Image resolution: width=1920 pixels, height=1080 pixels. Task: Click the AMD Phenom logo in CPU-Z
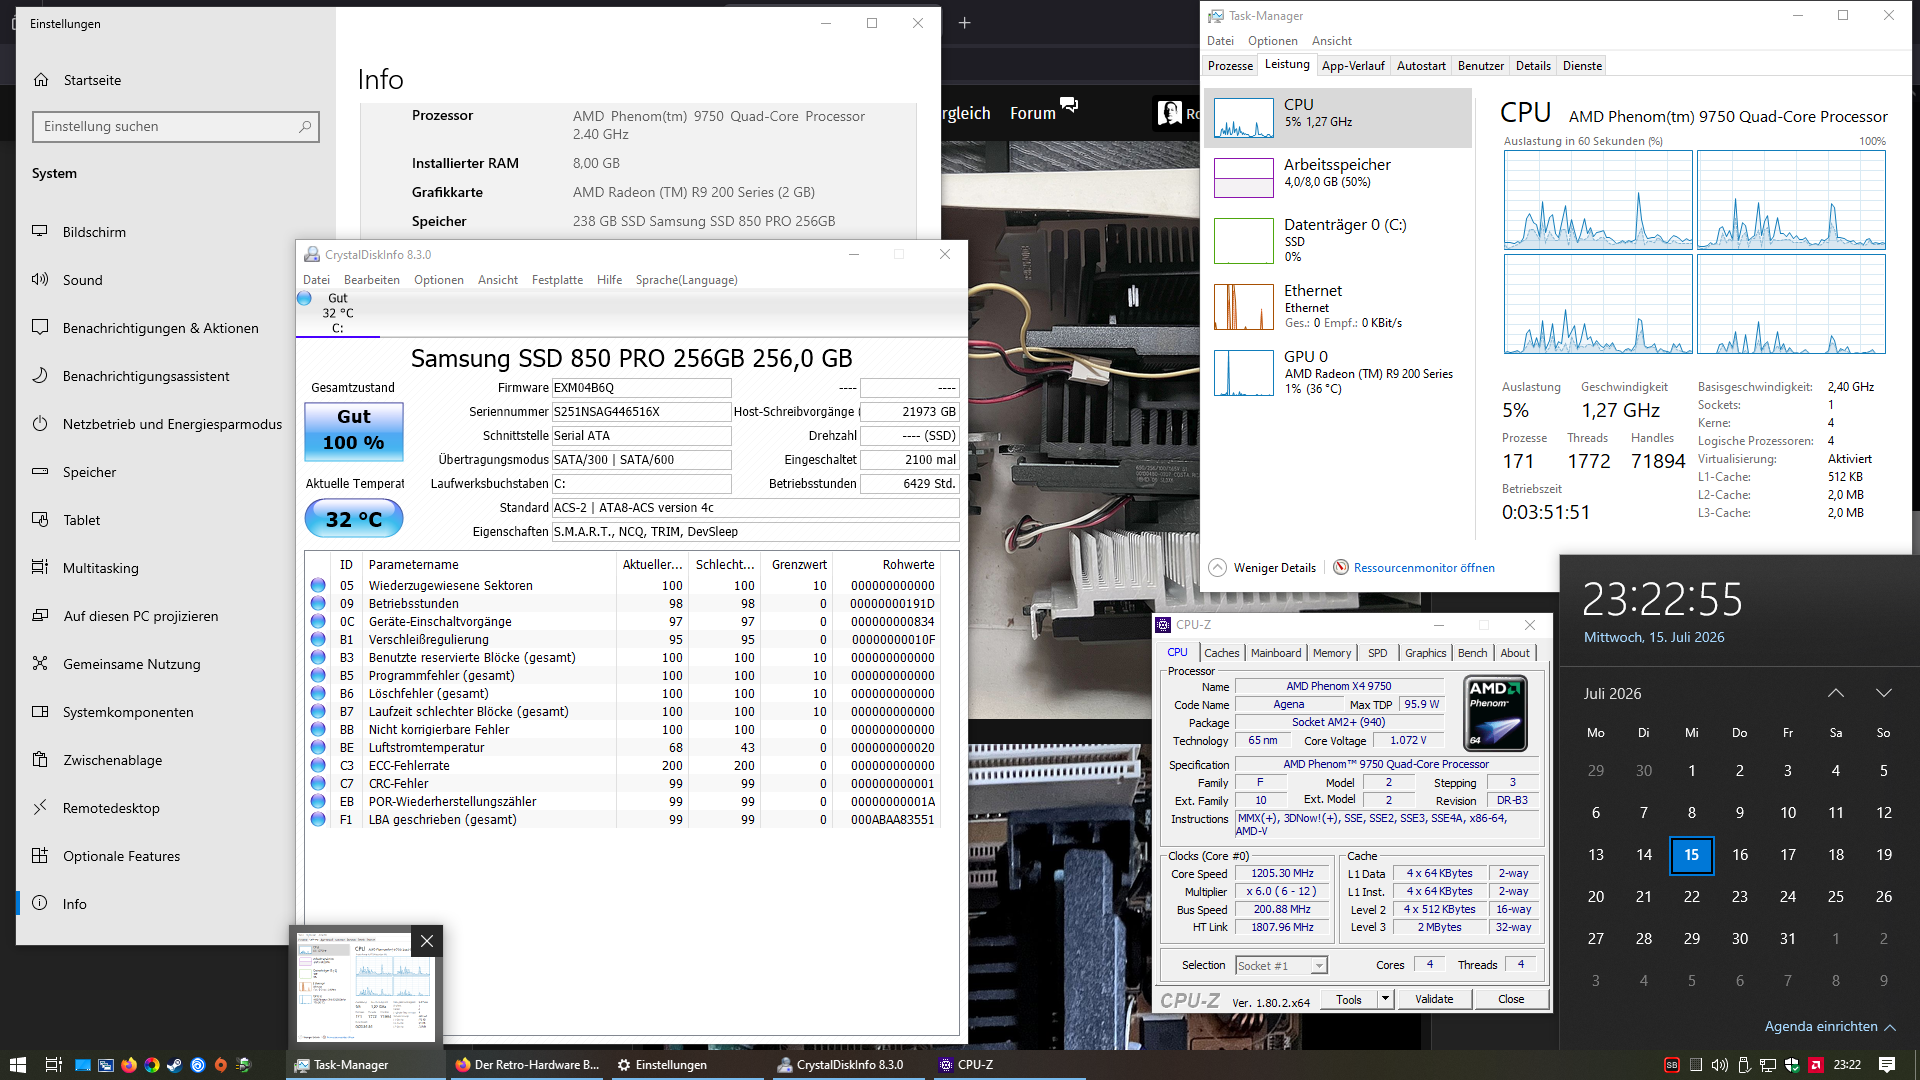coord(1495,713)
